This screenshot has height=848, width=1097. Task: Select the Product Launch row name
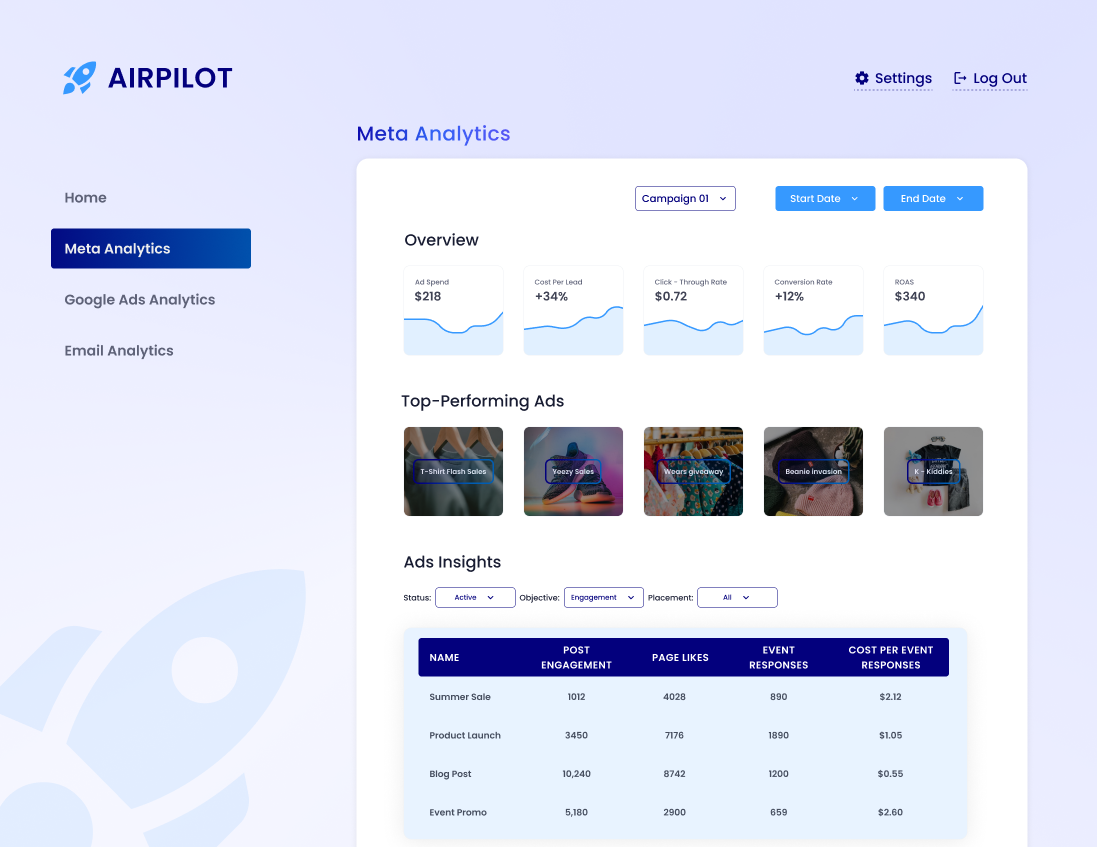pos(465,735)
